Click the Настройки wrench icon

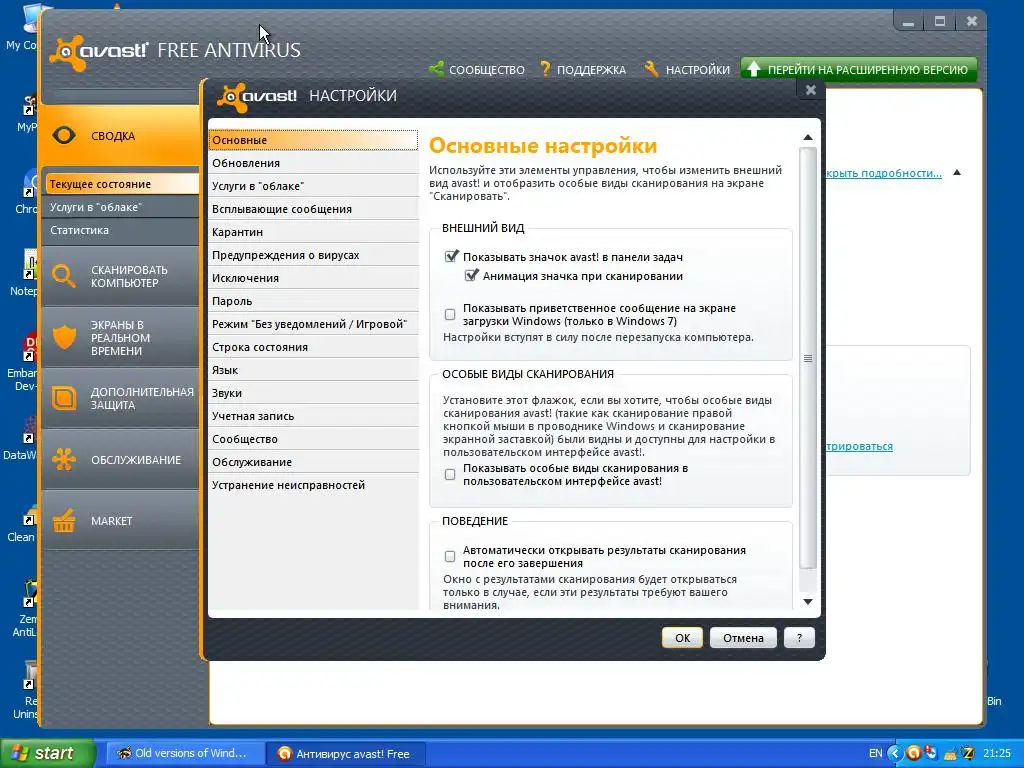[651, 69]
